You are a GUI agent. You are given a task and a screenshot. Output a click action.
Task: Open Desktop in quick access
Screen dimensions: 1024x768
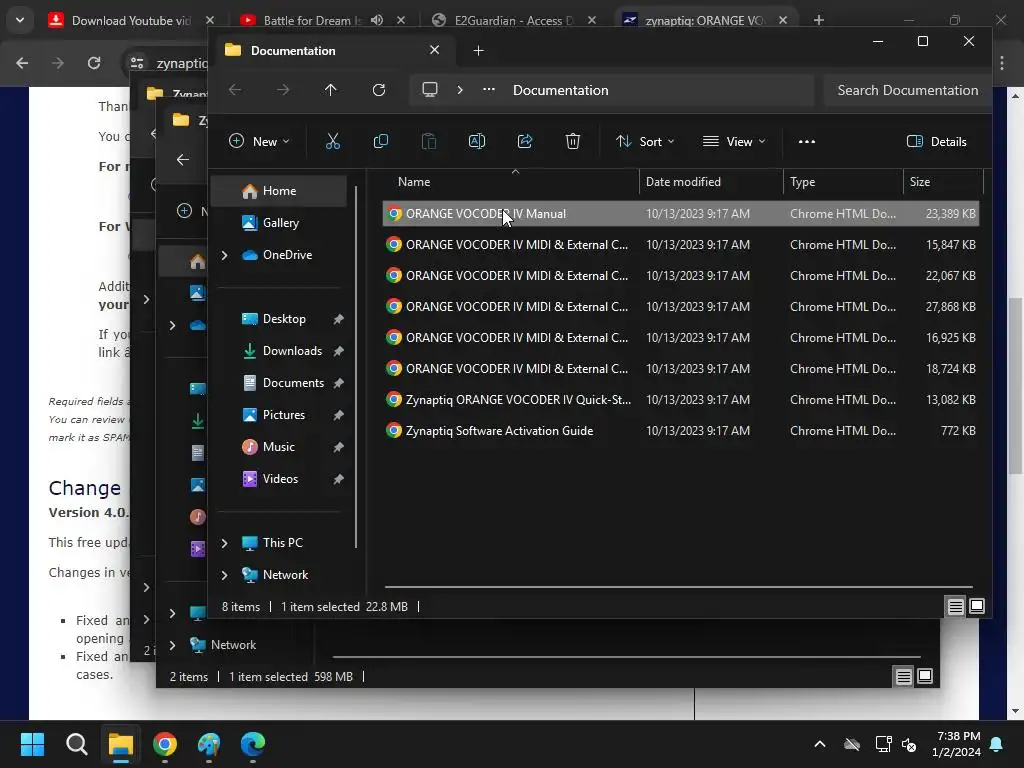click(x=284, y=319)
